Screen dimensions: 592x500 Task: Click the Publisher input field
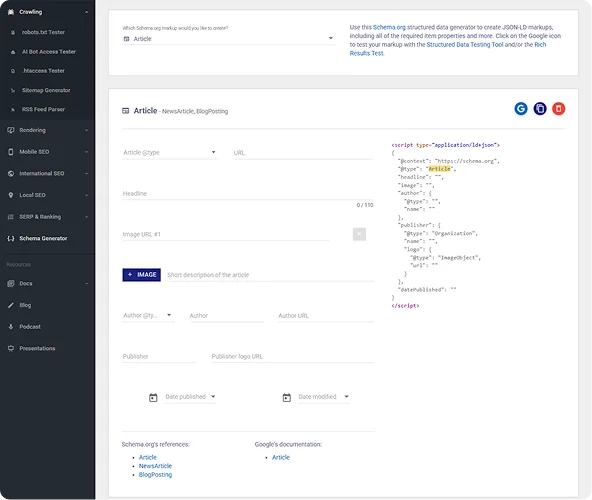pos(159,356)
